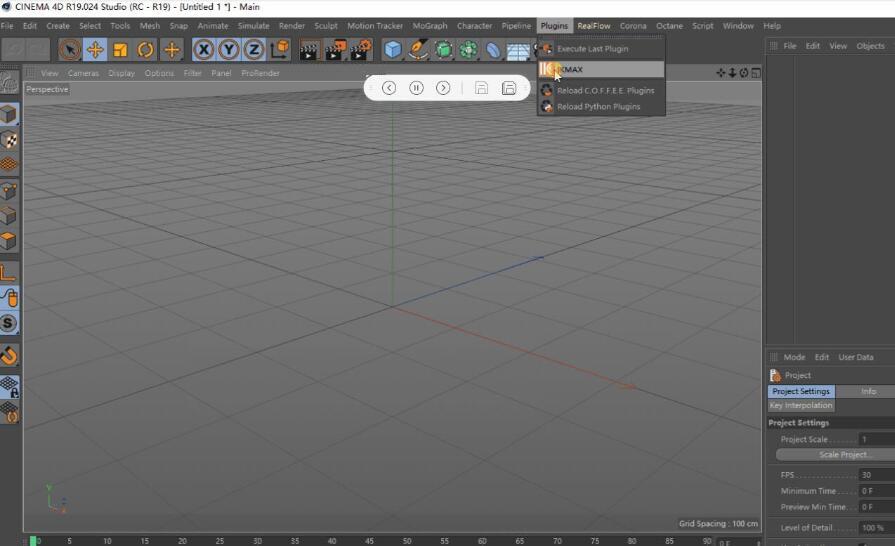The image size is (895, 546).
Task: Choose Reload Python Plugins
Action: click(602, 106)
